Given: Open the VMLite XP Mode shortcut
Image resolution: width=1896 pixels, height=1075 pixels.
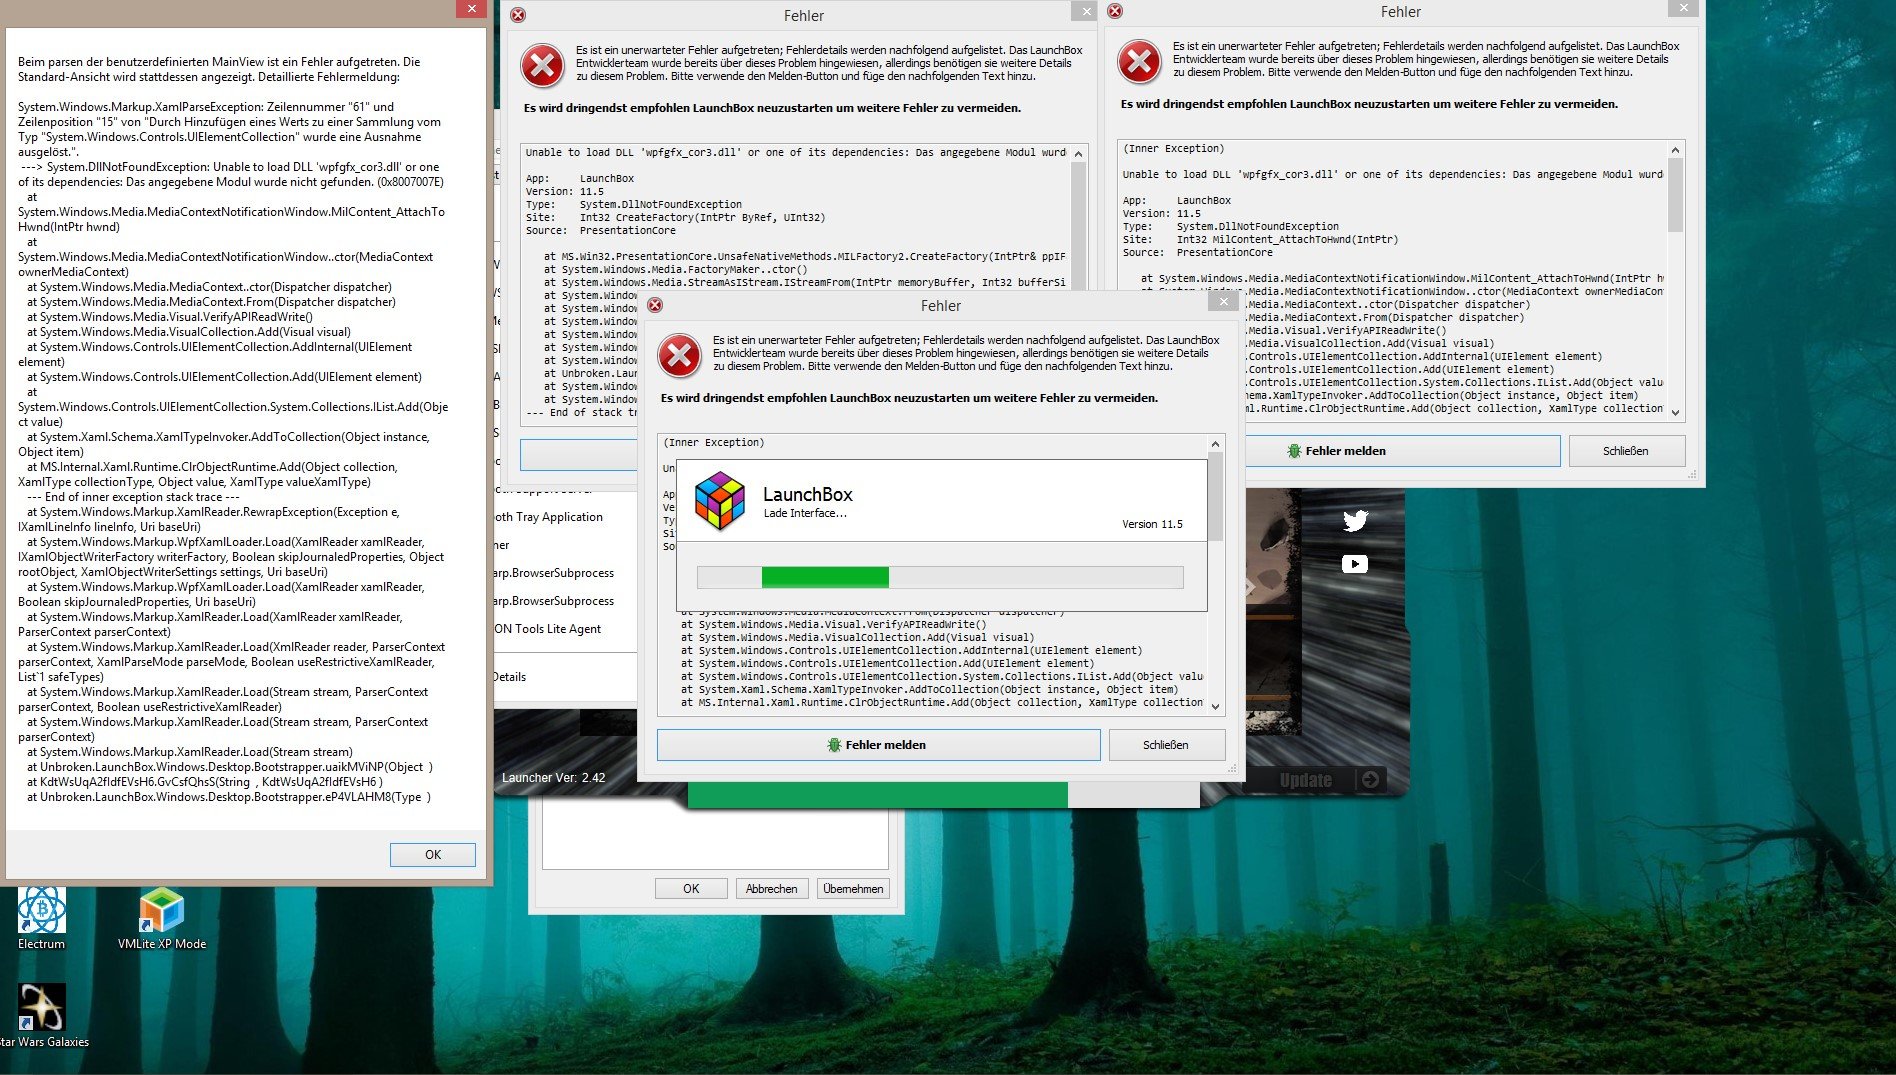Looking at the screenshot, I should (x=162, y=917).
